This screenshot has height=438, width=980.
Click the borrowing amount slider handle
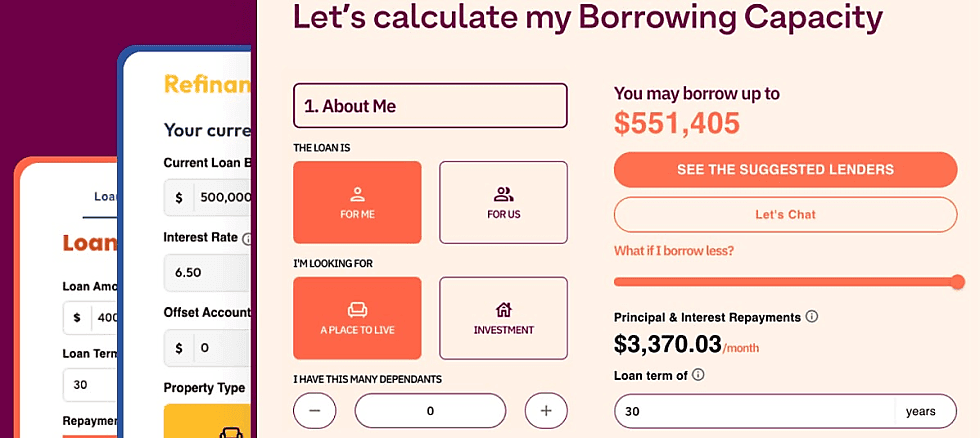click(958, 282)
